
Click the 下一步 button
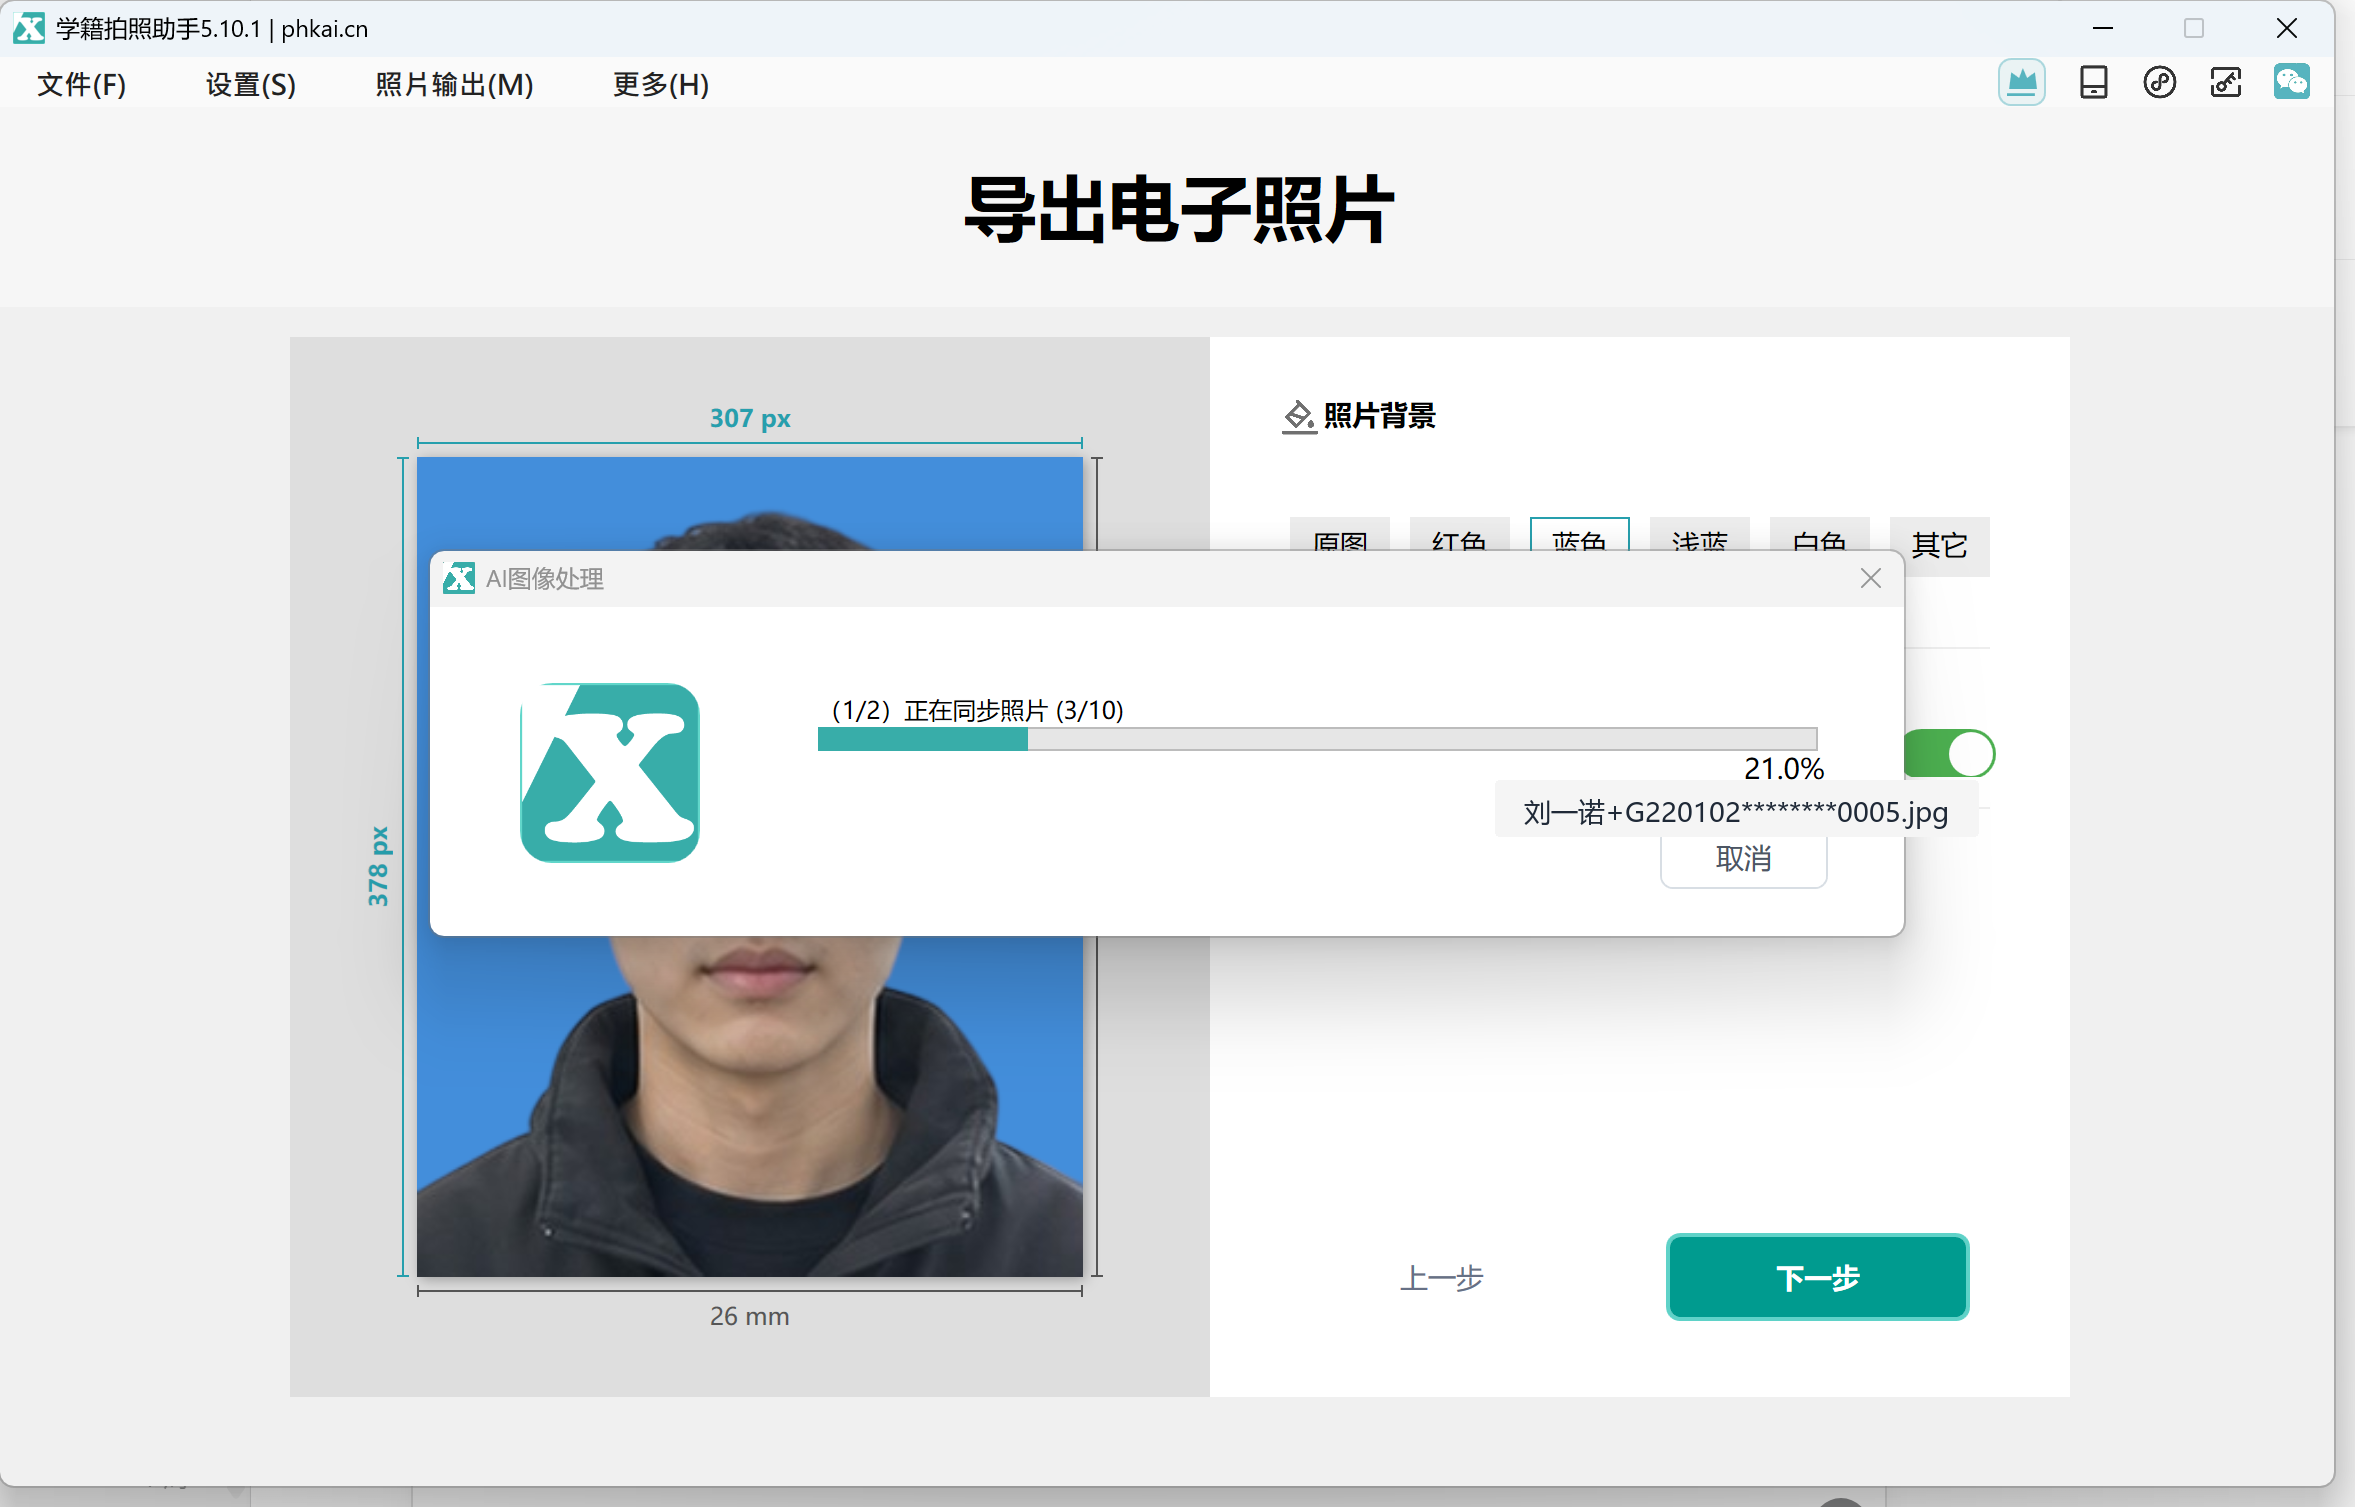click(x=1818, y=1277)
